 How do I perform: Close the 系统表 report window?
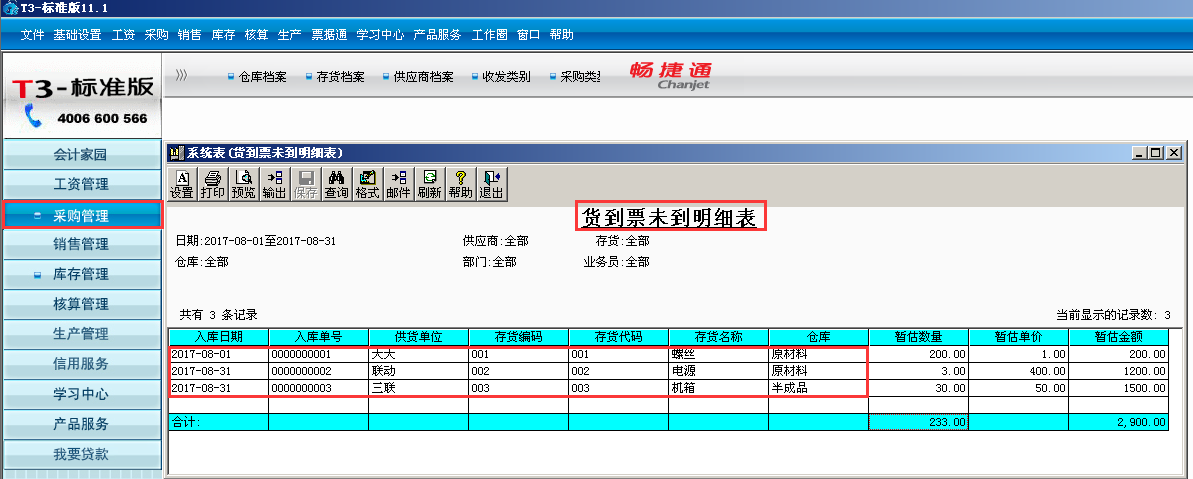(x=1174, y=153)
